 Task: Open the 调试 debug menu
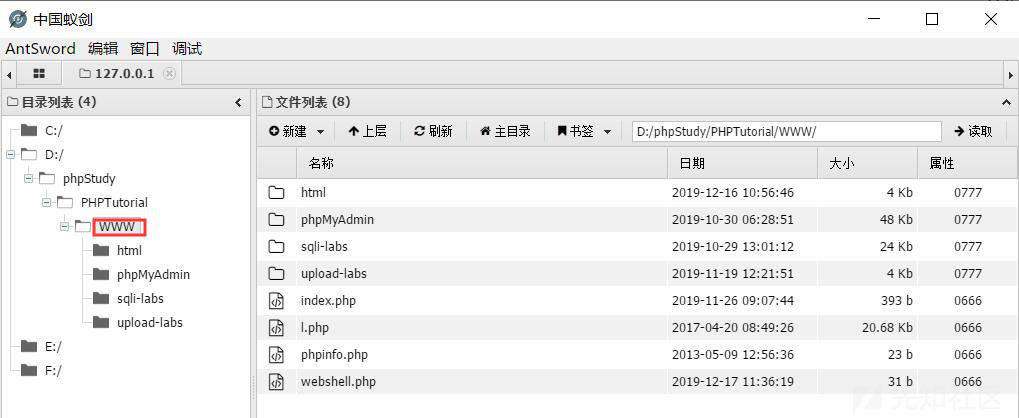coord(187,48)
